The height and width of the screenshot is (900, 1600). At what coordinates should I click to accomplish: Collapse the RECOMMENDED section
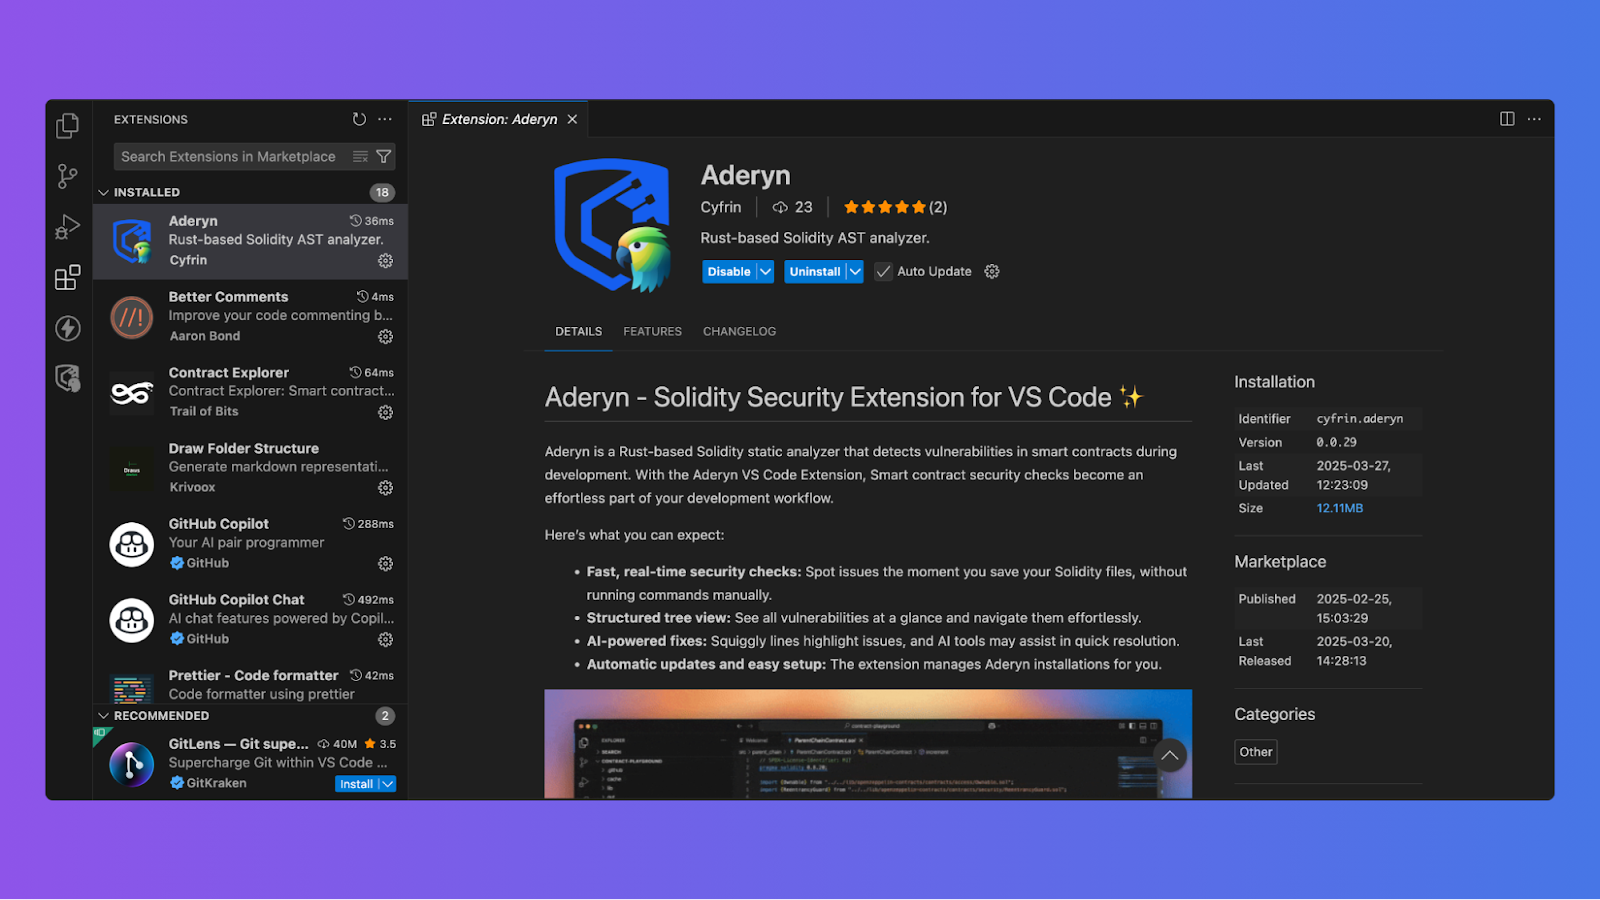coord(103,716)
